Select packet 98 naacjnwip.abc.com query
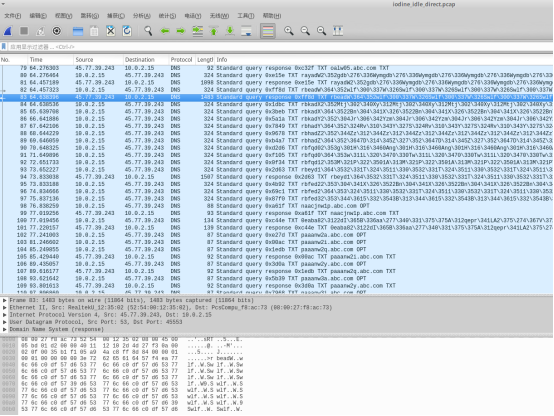Image resolution: width=554 pixels, height=416 pixels. (277, 206)
